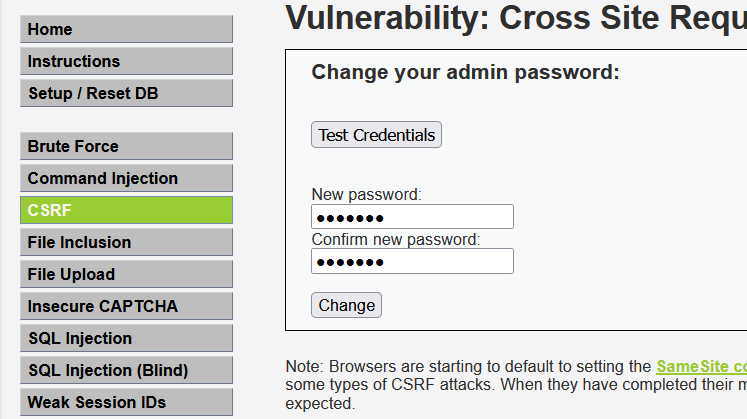Select Insecure CAPTCHA from the sidebar
Viewport: 747px width, 419px height.
pyautogui.click(x=126, y=306)
